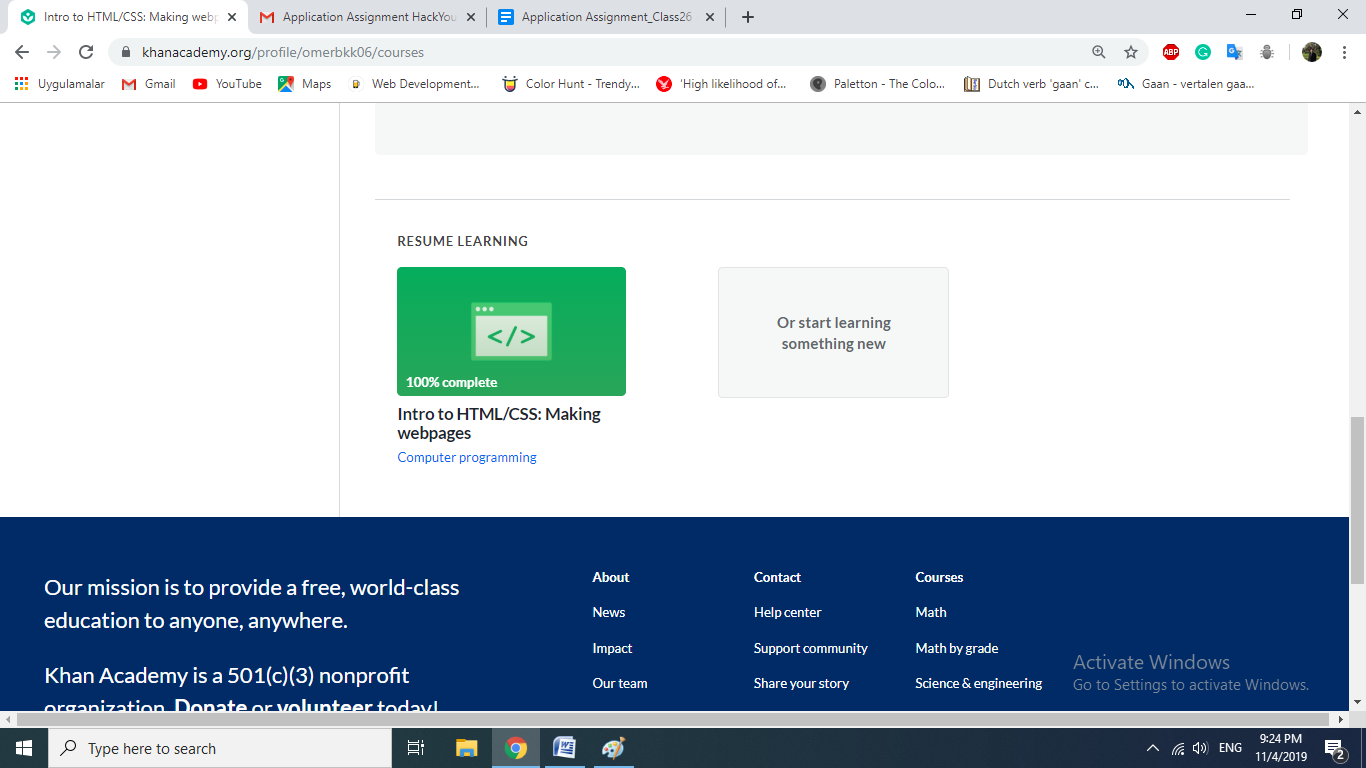This screenshot has width=1366, height=768.
Task: Open the YouTube bookmark
Action: coord(227,84)
